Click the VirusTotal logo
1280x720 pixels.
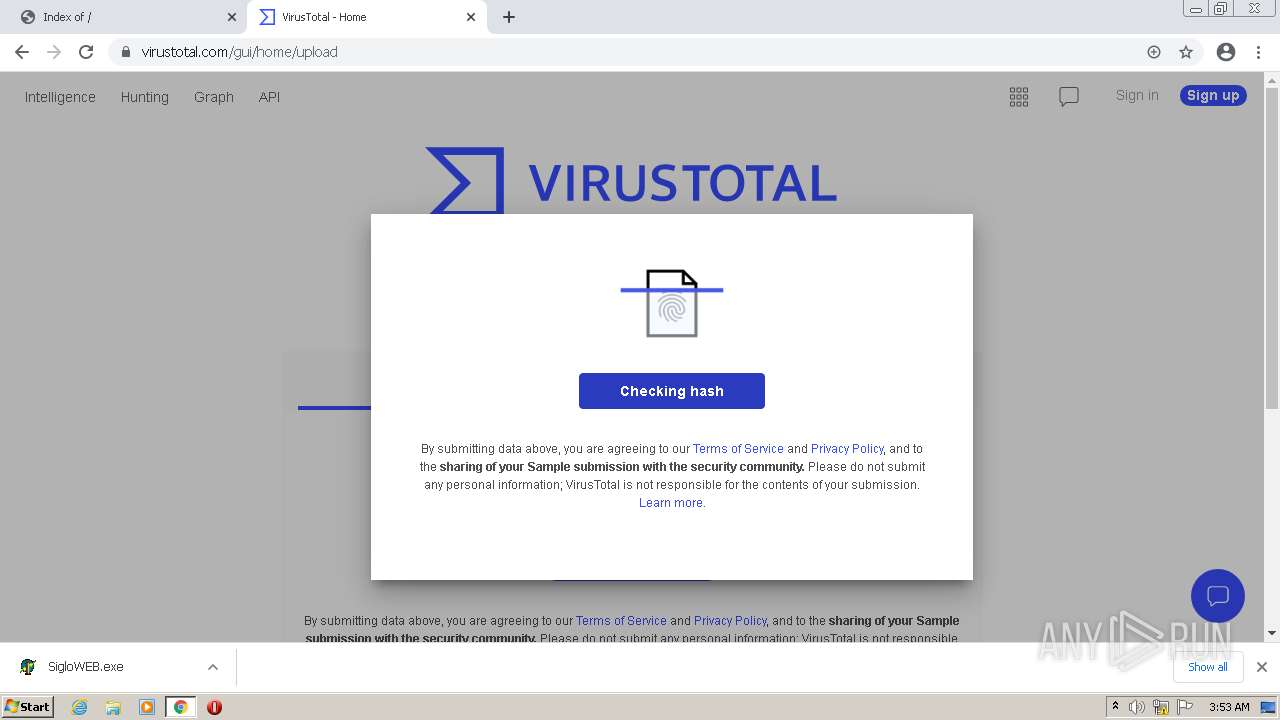point(631,180)
